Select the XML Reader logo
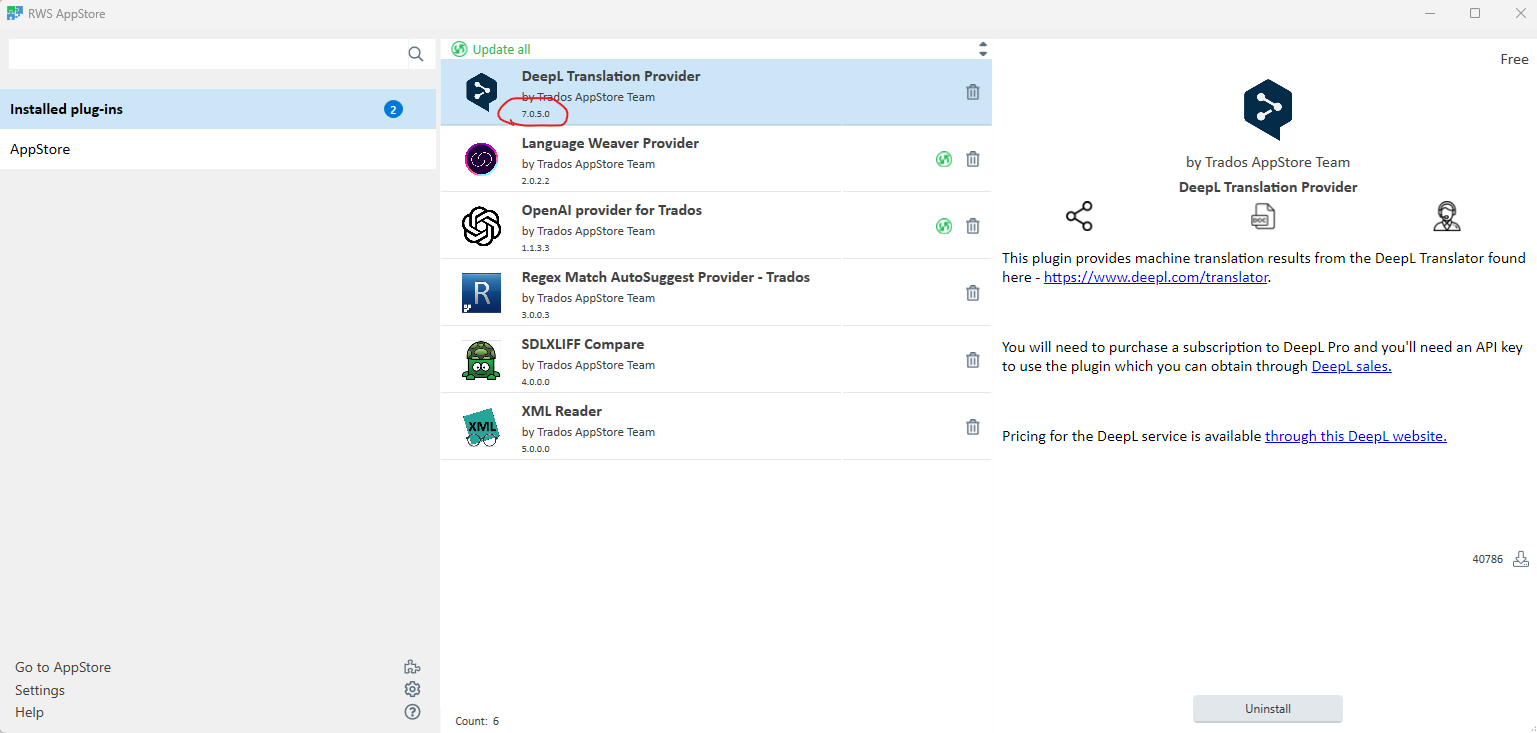Image resolution: width=1537 pixels, height=733 pixels. 481,427
